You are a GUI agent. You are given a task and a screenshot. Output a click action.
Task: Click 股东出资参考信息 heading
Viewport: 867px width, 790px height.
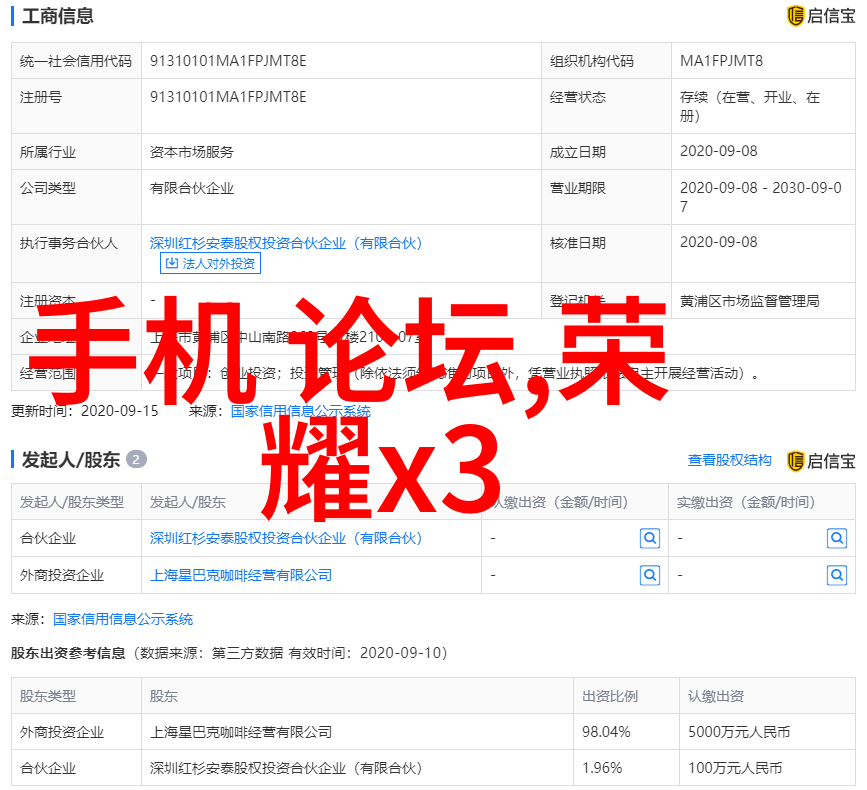pos(68,653)
